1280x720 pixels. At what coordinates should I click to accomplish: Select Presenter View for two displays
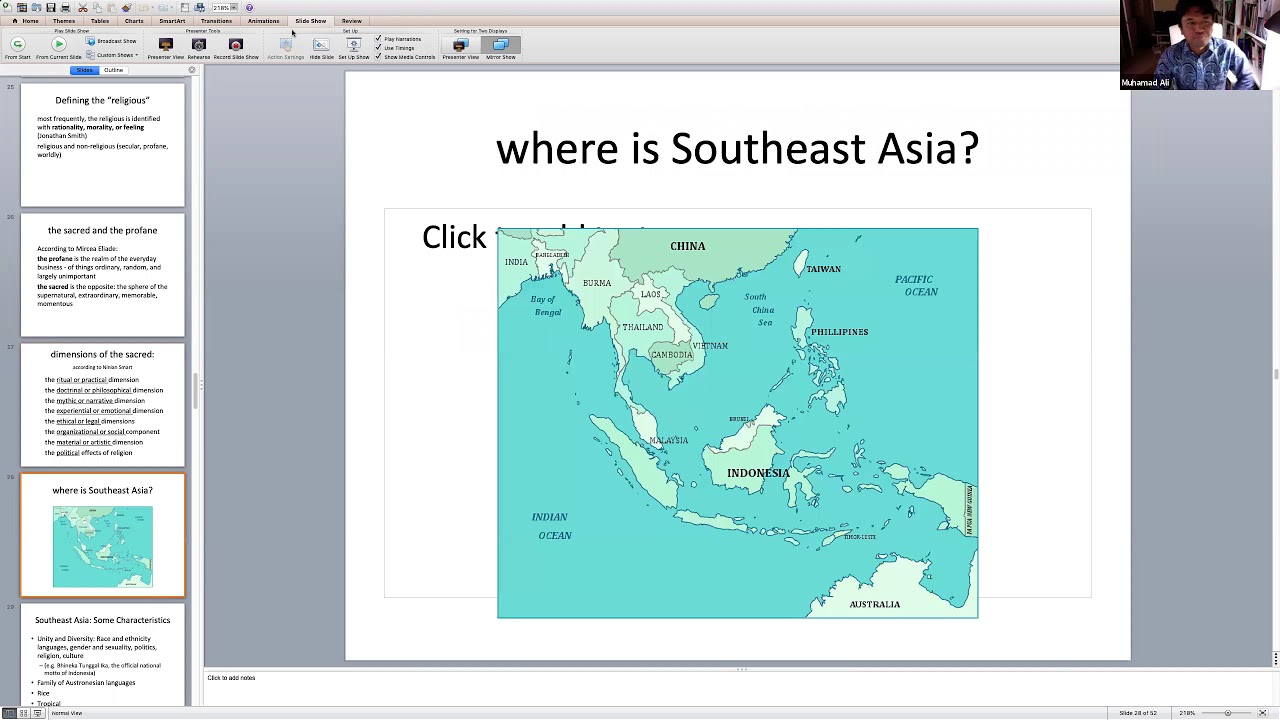[460, 48]
